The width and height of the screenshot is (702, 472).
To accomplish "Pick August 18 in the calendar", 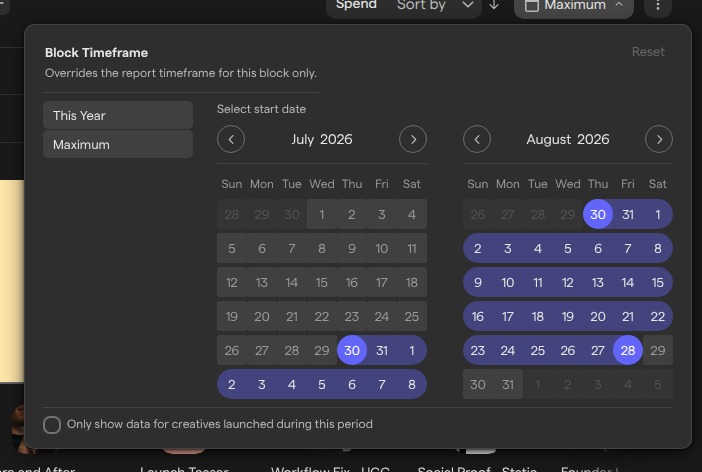I will pyautogui.click(x=538, y=317).
